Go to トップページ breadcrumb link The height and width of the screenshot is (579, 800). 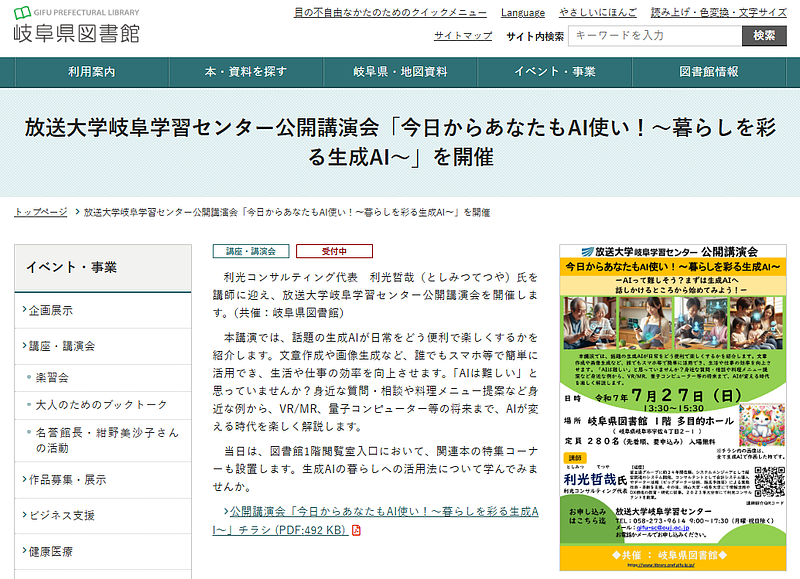[41, 212]
